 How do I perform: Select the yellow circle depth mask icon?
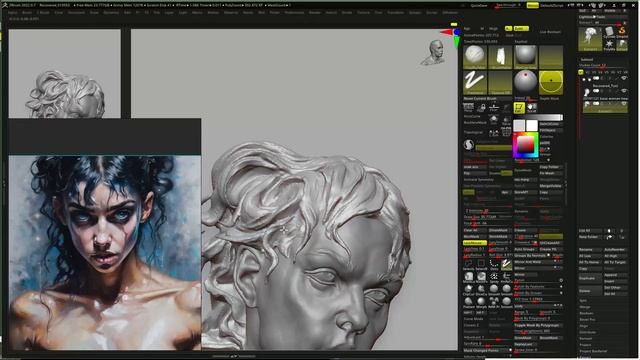click(x=551, y=82)
